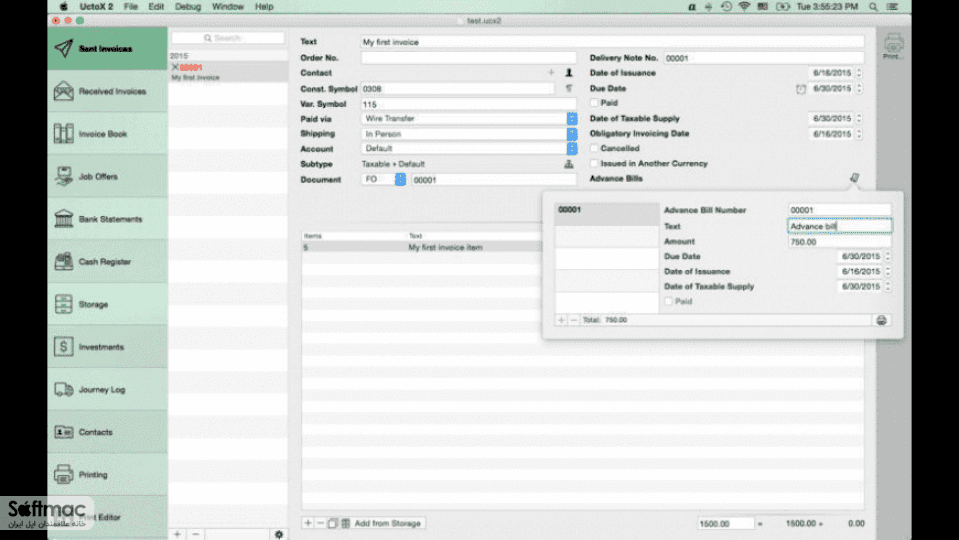
Task: Open the Help menu
Action: [x=264, y=7]
